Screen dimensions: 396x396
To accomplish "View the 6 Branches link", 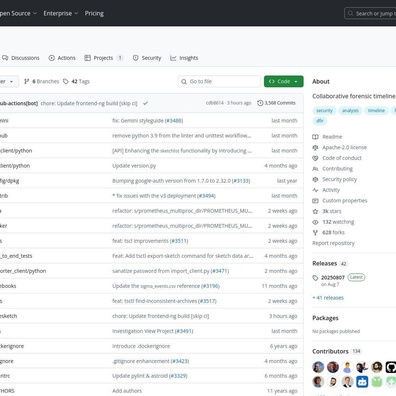I will coord(41,81).
